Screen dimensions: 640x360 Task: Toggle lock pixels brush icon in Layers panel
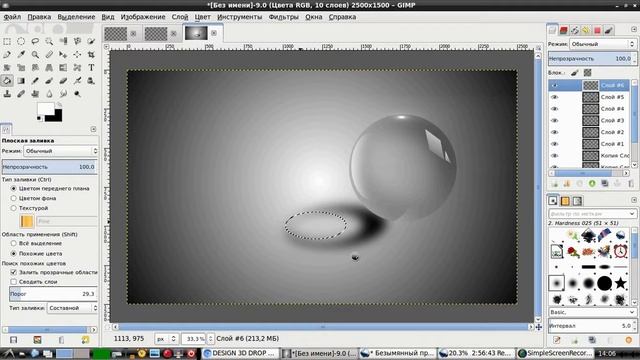click(575, 73)
